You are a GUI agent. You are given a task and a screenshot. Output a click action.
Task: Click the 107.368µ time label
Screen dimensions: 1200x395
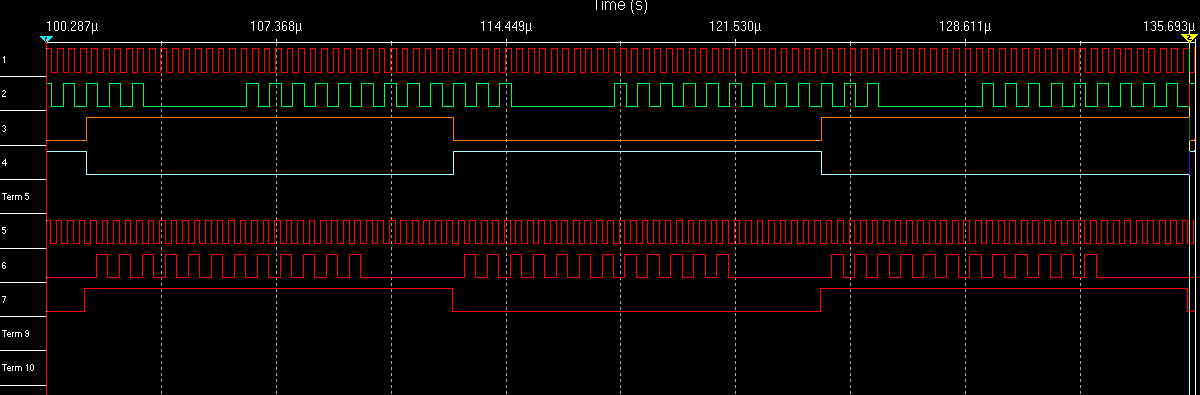coord(275,27)
